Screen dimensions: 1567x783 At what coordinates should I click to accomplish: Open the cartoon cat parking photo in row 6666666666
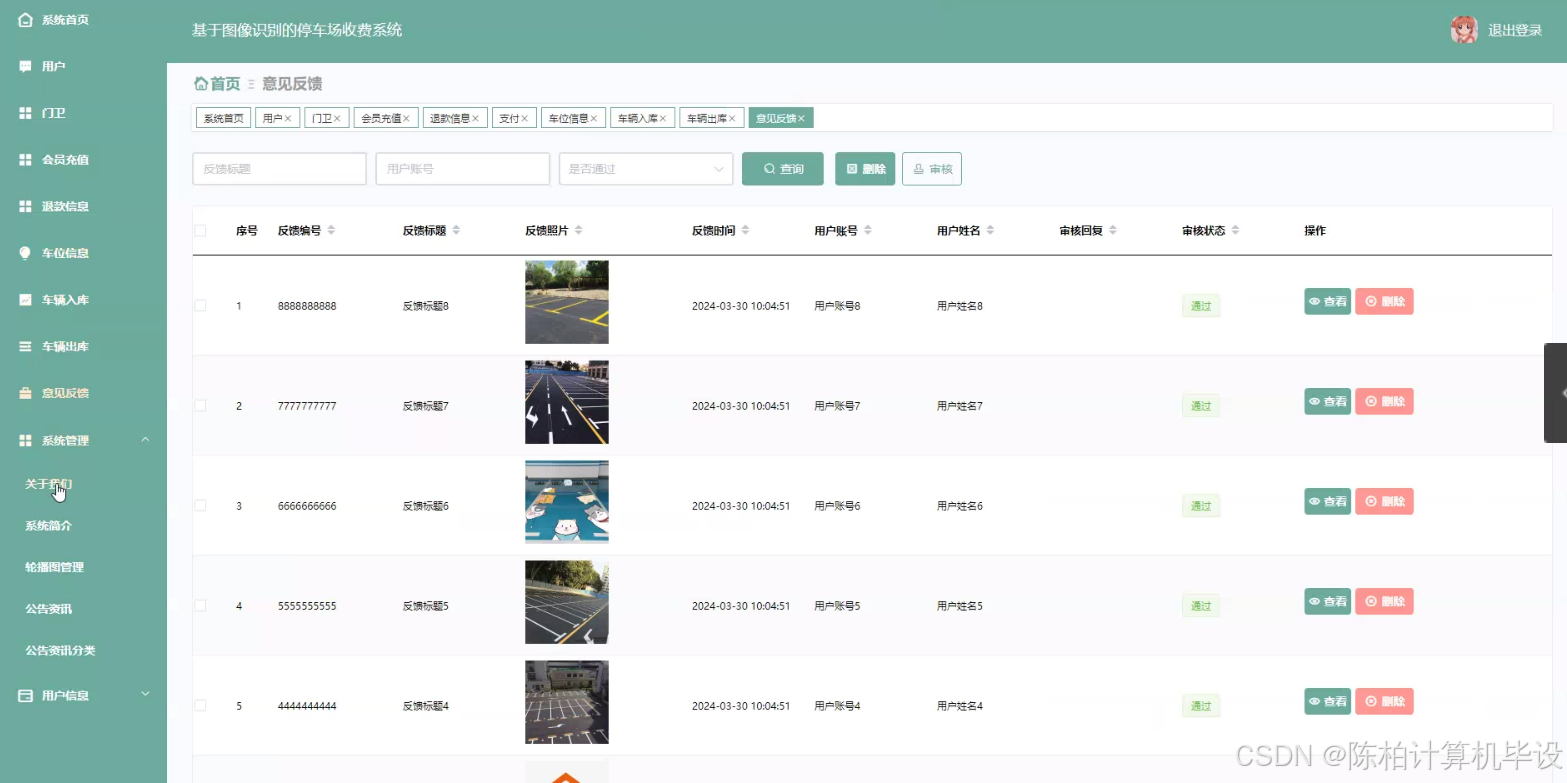[x=567, y=502]
